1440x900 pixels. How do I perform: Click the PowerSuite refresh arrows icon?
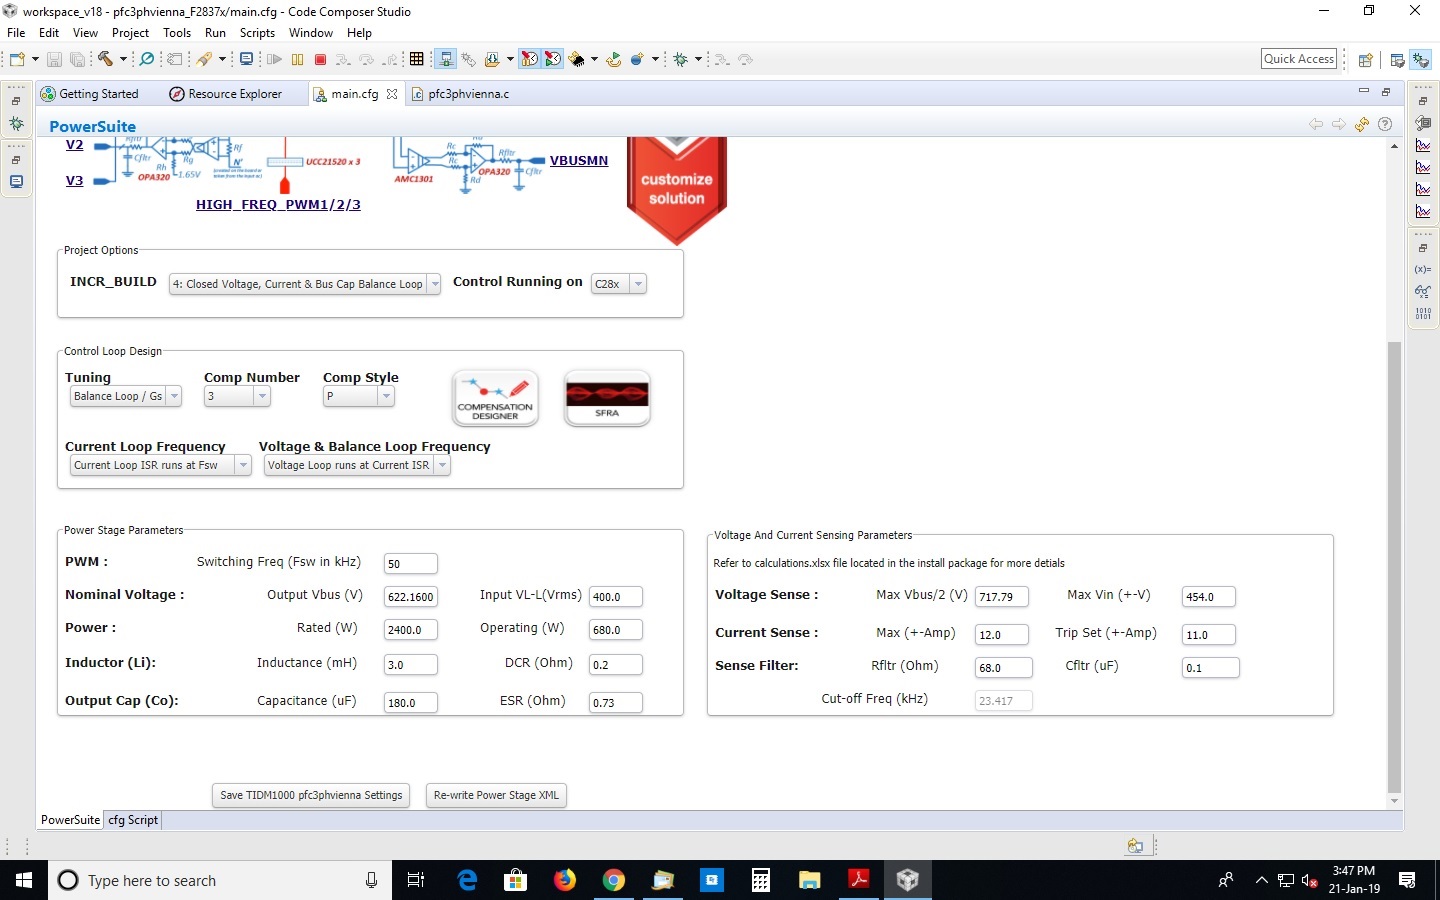pos(1362,124)
